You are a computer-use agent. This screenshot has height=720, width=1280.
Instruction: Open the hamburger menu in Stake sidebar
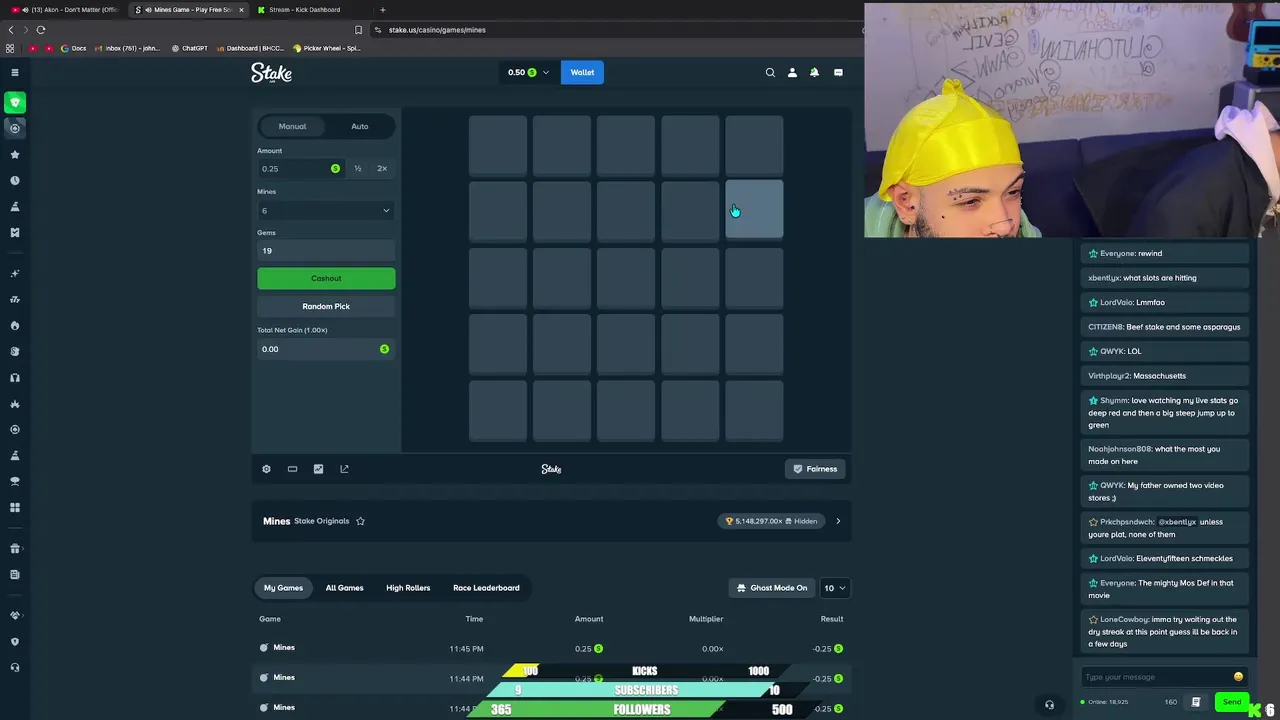pos(15,72)
